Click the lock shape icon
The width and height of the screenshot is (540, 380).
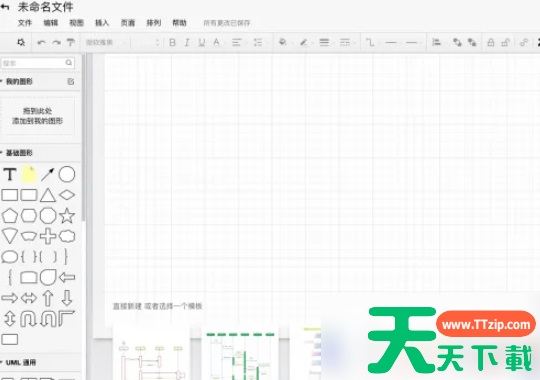491,42
